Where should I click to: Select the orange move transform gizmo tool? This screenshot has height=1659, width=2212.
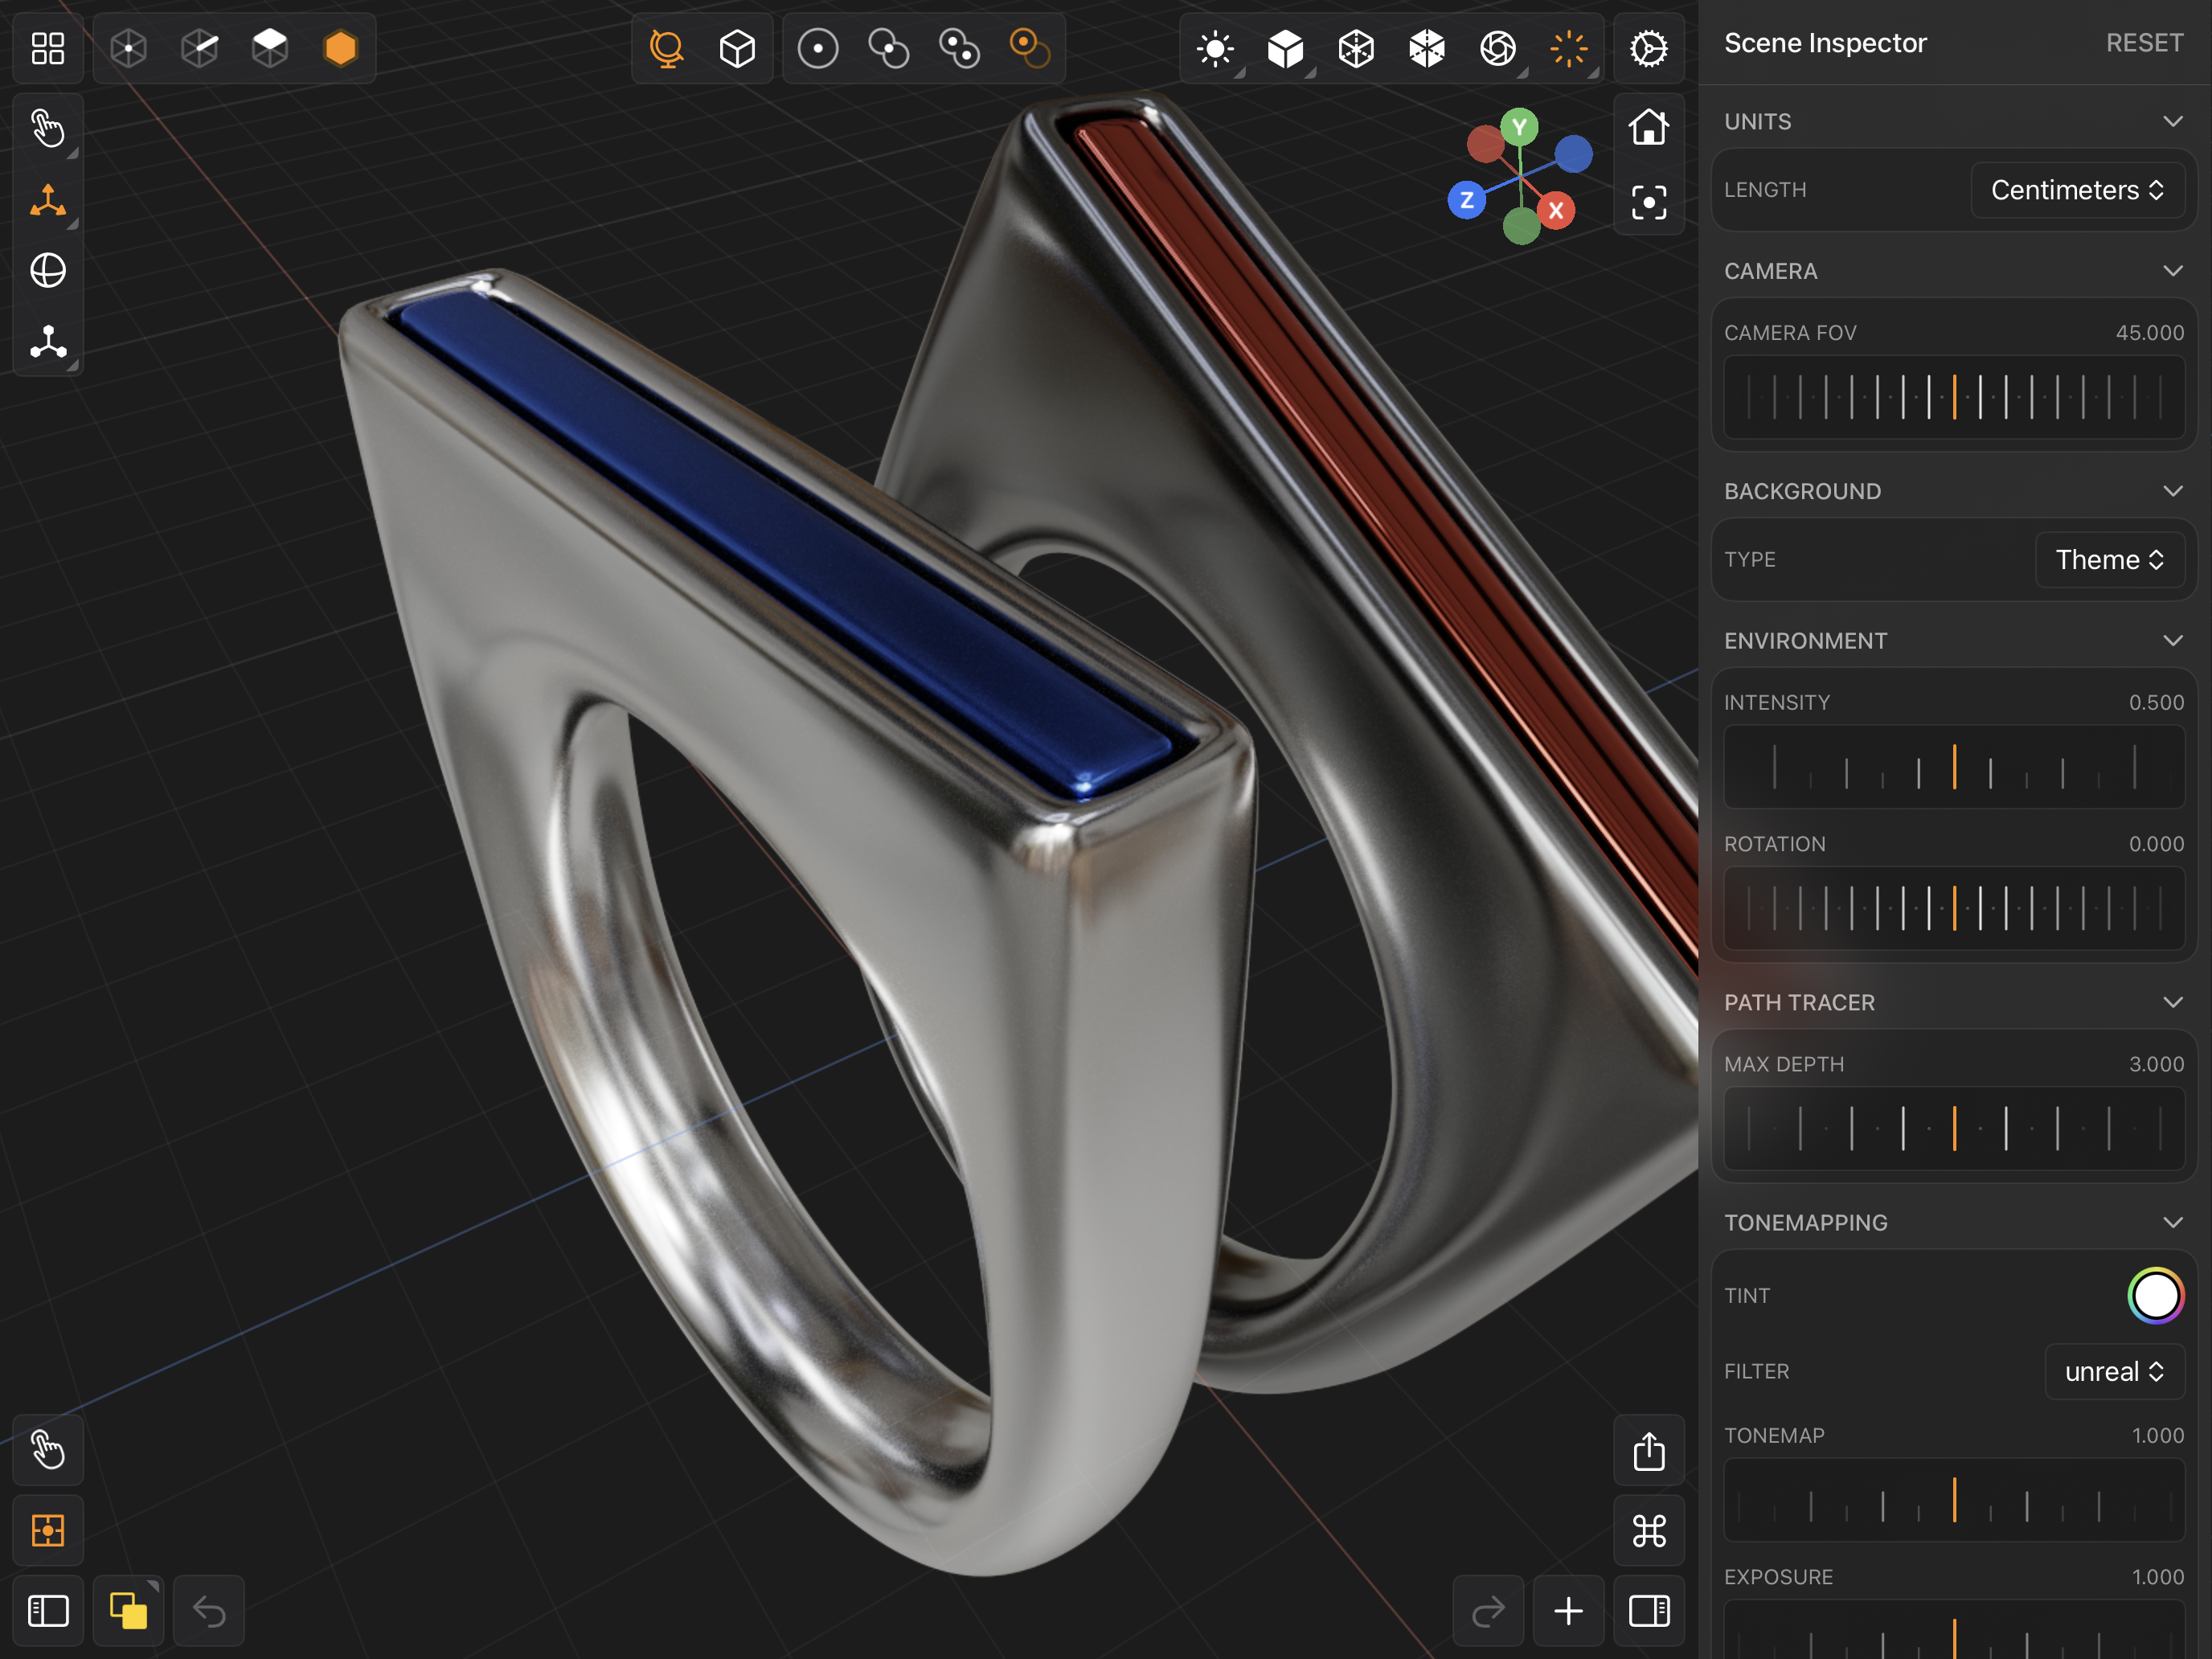(48, 200)
